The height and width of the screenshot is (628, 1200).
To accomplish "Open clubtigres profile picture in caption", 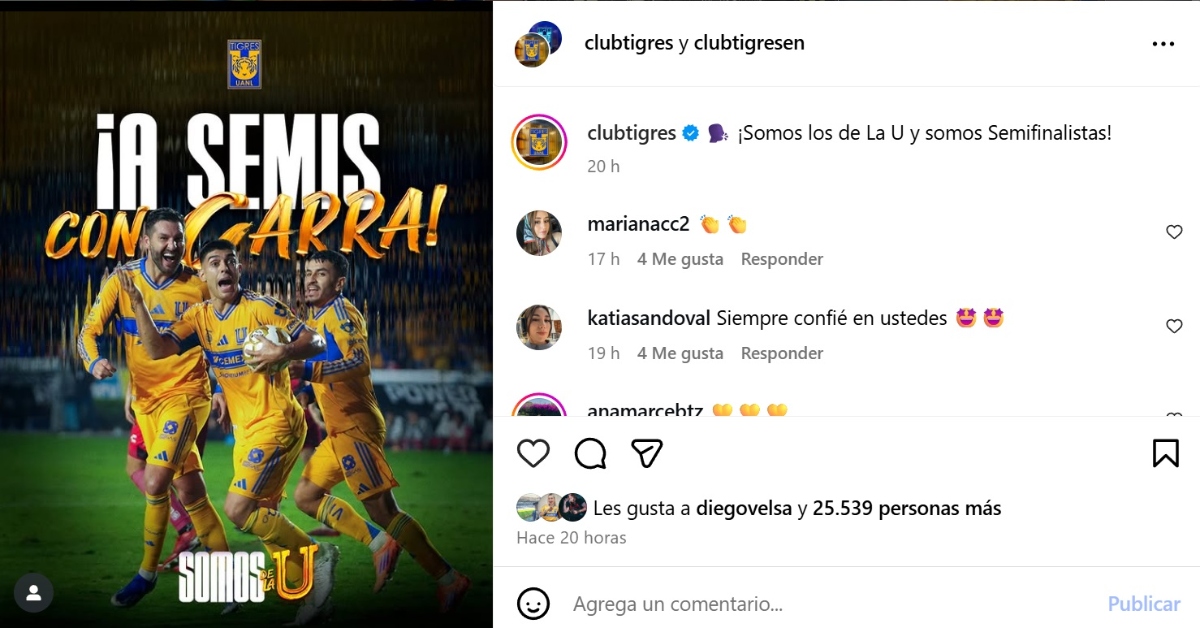I will coord(539,141).
